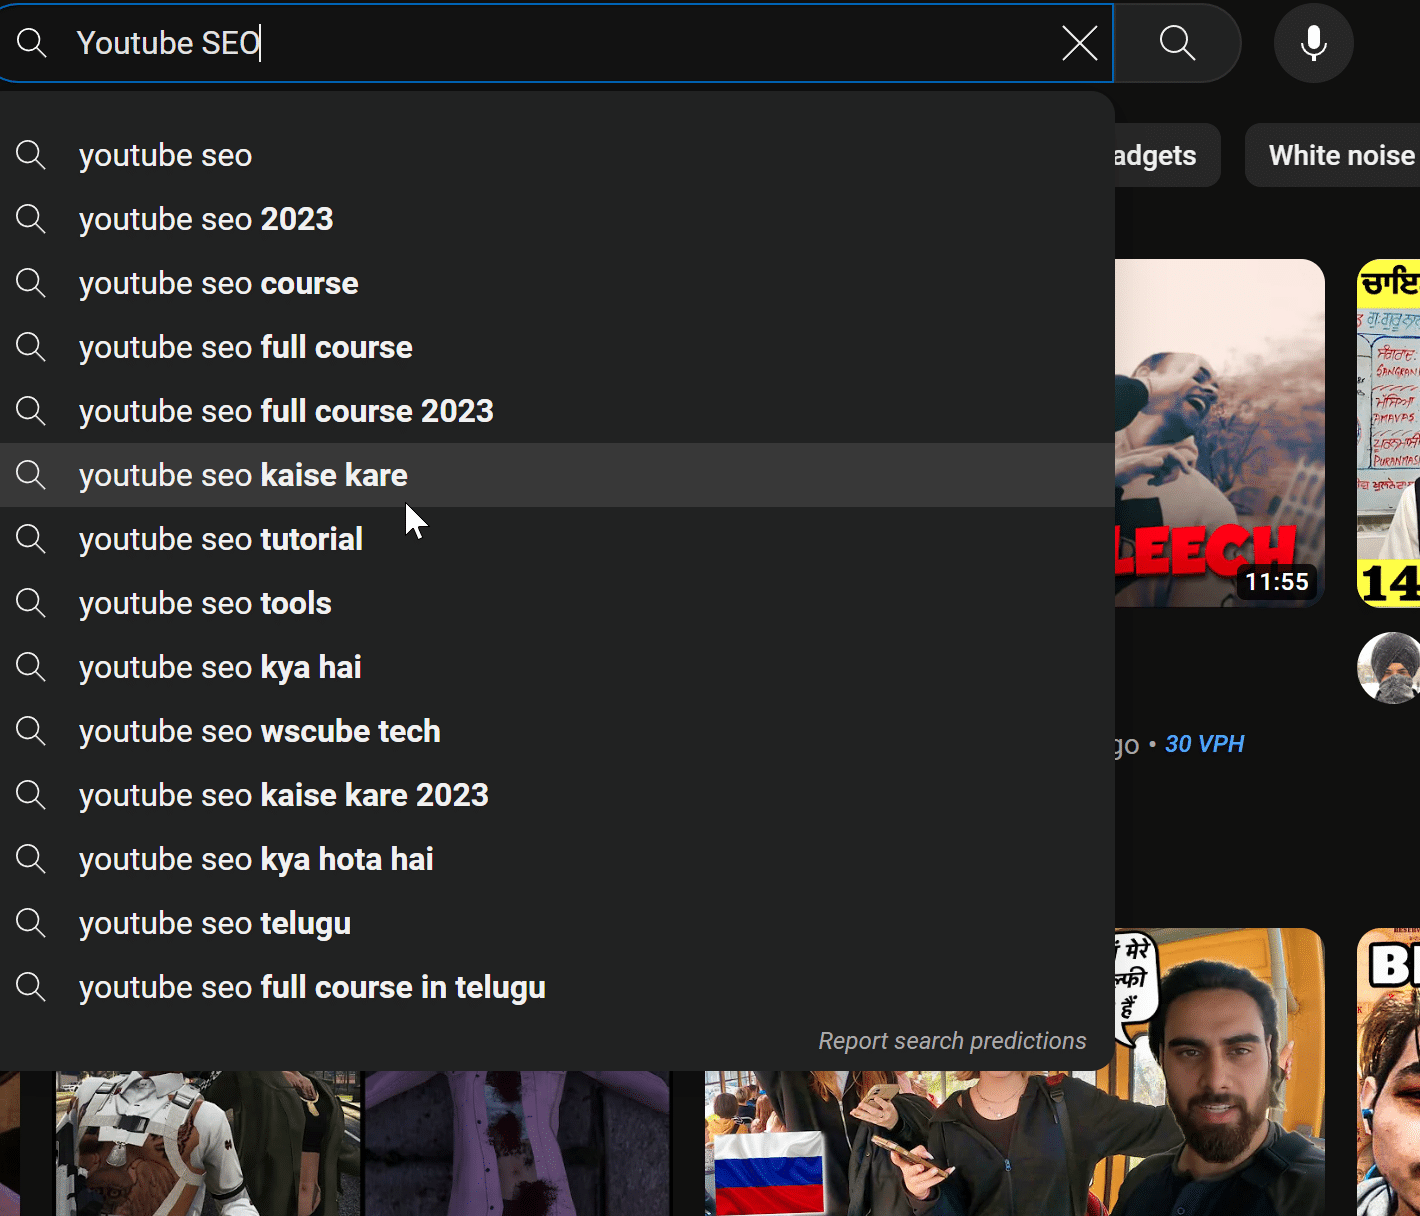Image resolution: width=1420 pixels, height=1216 pixels.
Task: Open 'Report search predictions' link
Action: tap(952, 1041)
